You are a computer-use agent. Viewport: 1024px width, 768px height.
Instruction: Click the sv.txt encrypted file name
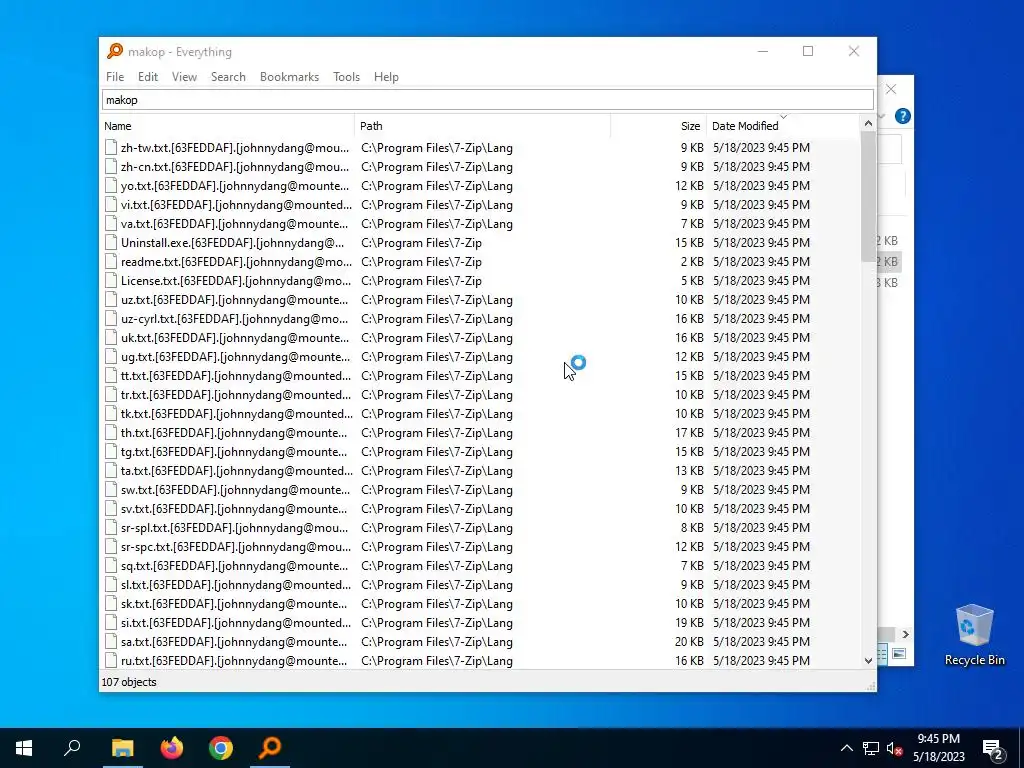point(234,509)
